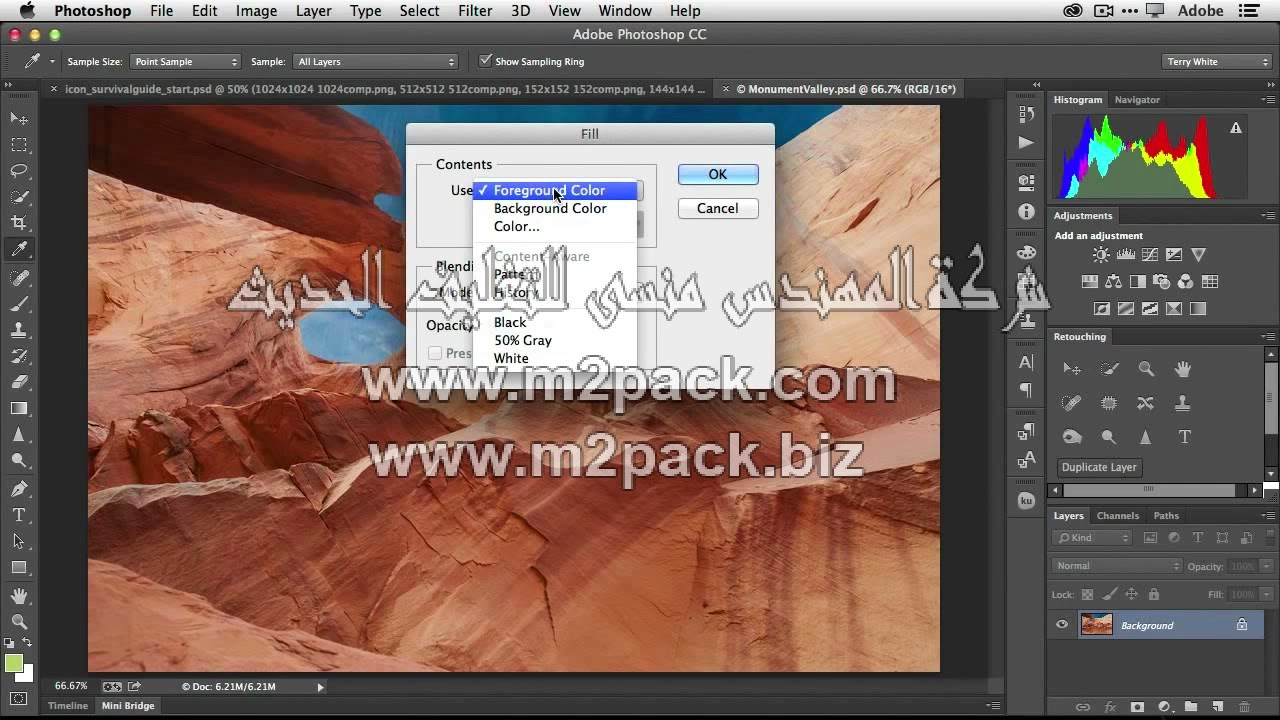This screenshot has width=1280, height=720.
Task: Select the Pen tool
Action: point(19,489)
